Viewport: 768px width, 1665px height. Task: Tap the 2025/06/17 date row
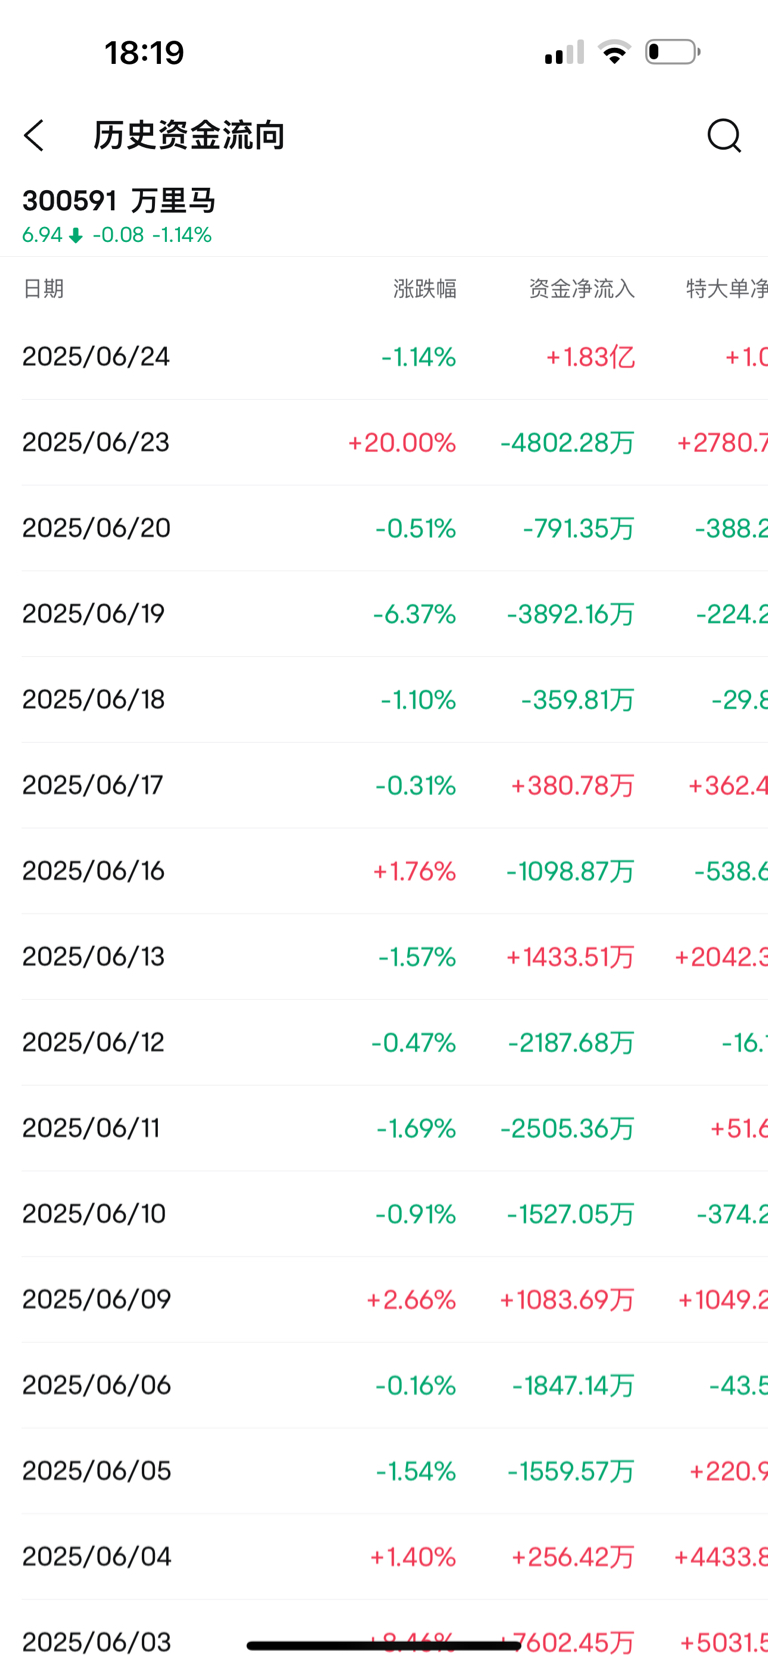pyautogui.click(x=384, y=786)
